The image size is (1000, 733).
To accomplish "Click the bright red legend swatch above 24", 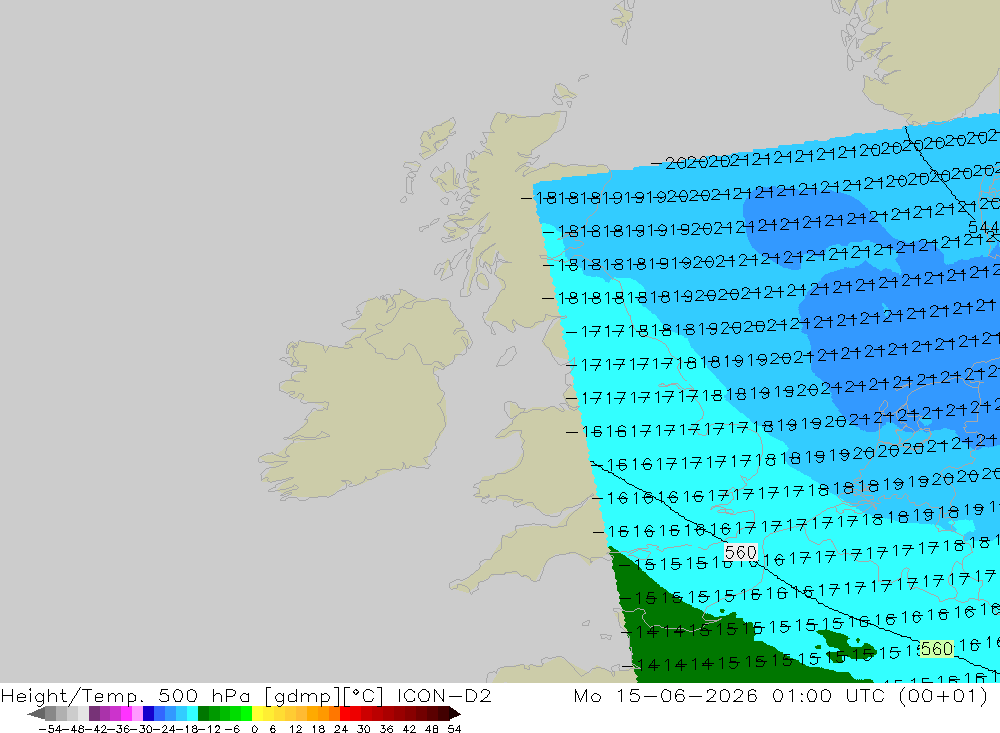I will [x=345, y=713].
